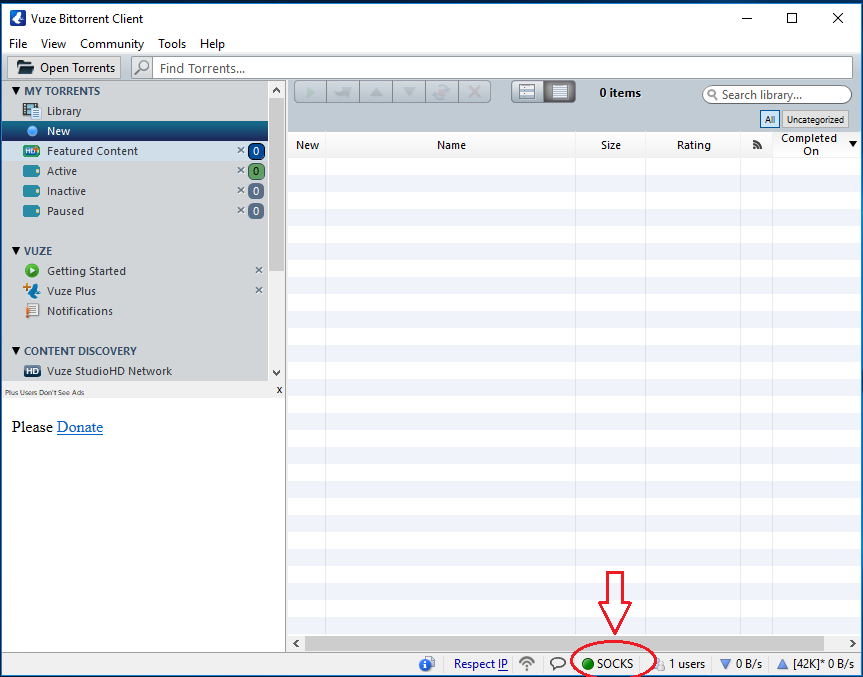This screenshot has height=677, width=863.
Task: Show Inactive torrents in the sidebar
Action: pyautogui.click(x=135, y=191)
